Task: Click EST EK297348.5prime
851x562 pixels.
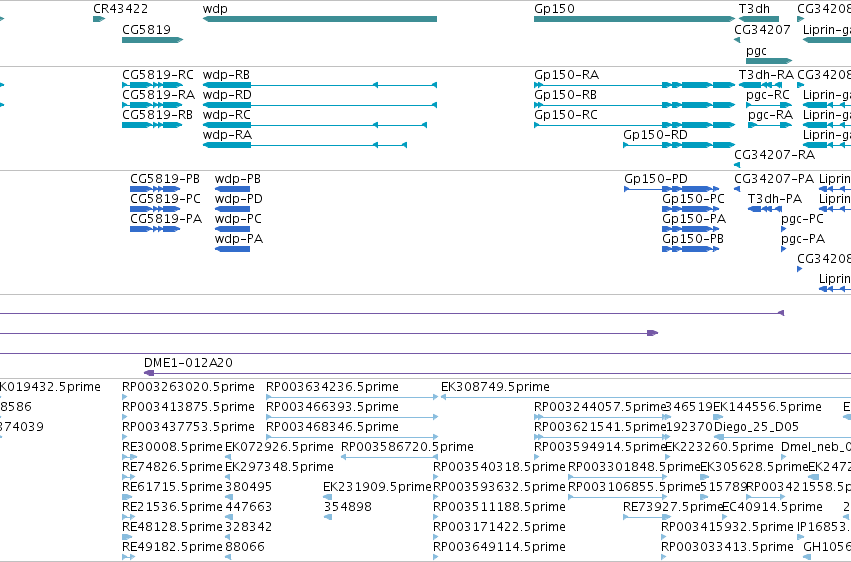Action: 279,467
